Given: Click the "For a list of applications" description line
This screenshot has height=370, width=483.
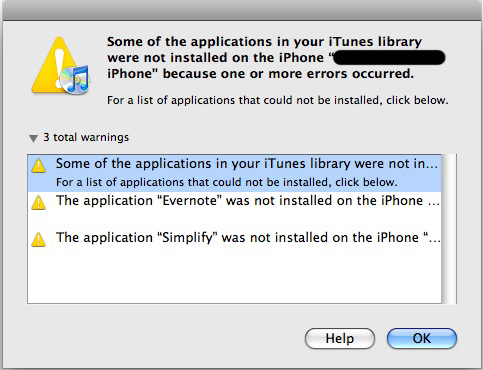Looking at the screenshot, I should click(x=277, y=100).
